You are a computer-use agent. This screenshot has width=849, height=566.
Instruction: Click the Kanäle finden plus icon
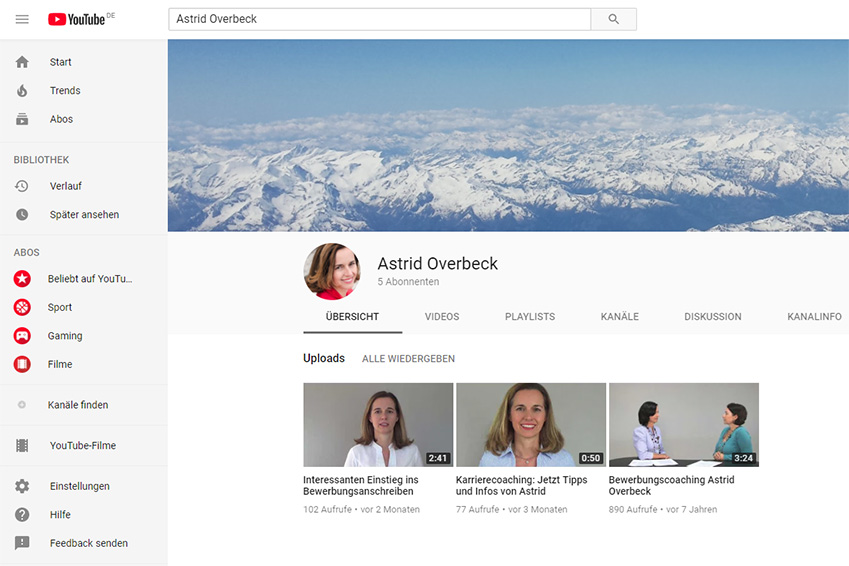22,405
